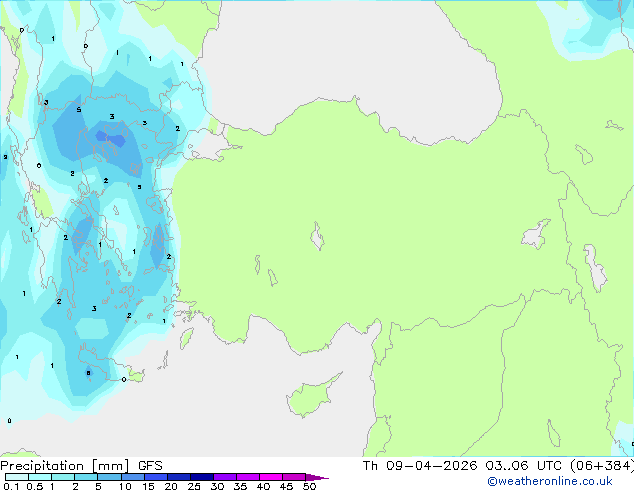The width and height of the screenshot is (634, 490).
Task: Select the 45–50 mm legend swatch
Action: [x=294, y=477]
